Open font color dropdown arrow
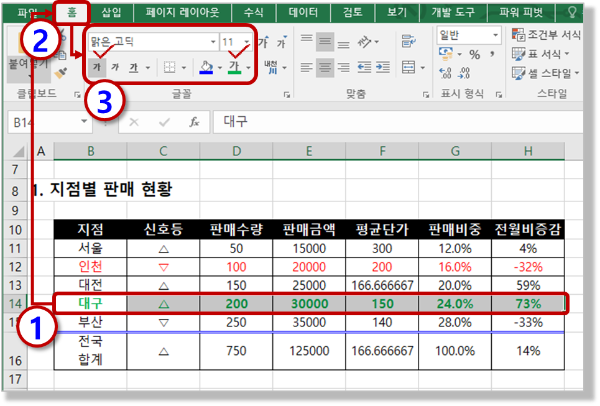 tap(249, 68)
